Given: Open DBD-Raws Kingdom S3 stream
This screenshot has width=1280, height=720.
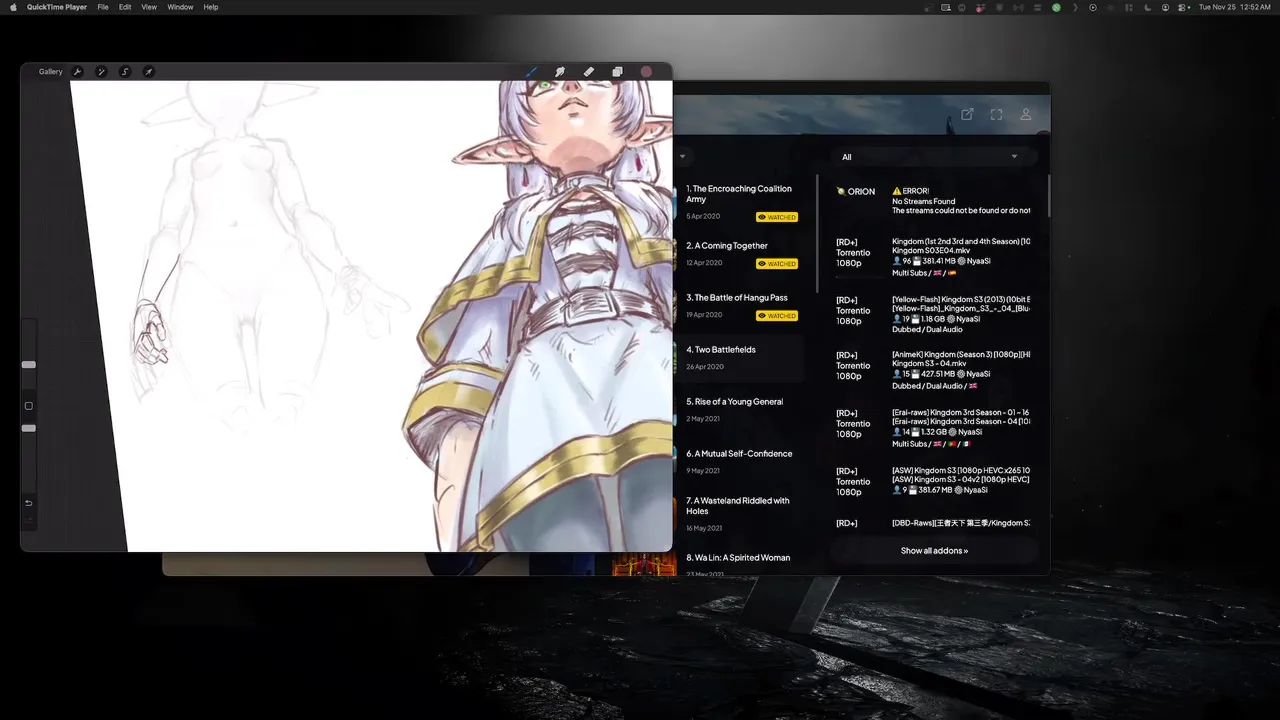Looking at the screenshot, I should click(932, 523).
